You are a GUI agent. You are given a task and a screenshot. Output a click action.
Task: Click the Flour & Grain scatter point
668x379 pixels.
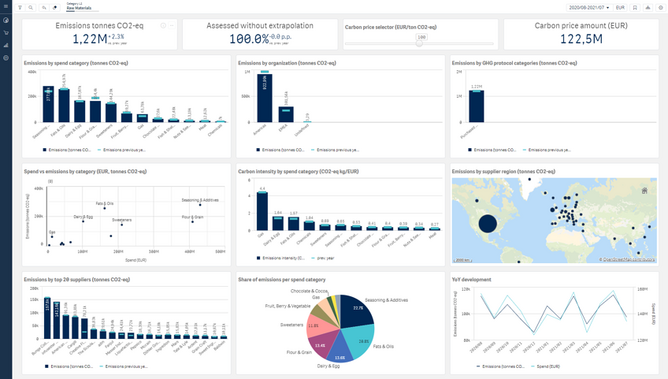pos(192,221)
